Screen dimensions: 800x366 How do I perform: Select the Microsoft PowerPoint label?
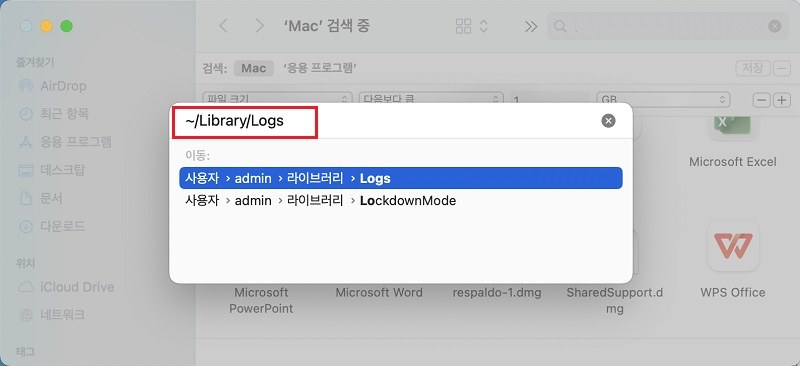pyautogui.click(x=261, y=301)
